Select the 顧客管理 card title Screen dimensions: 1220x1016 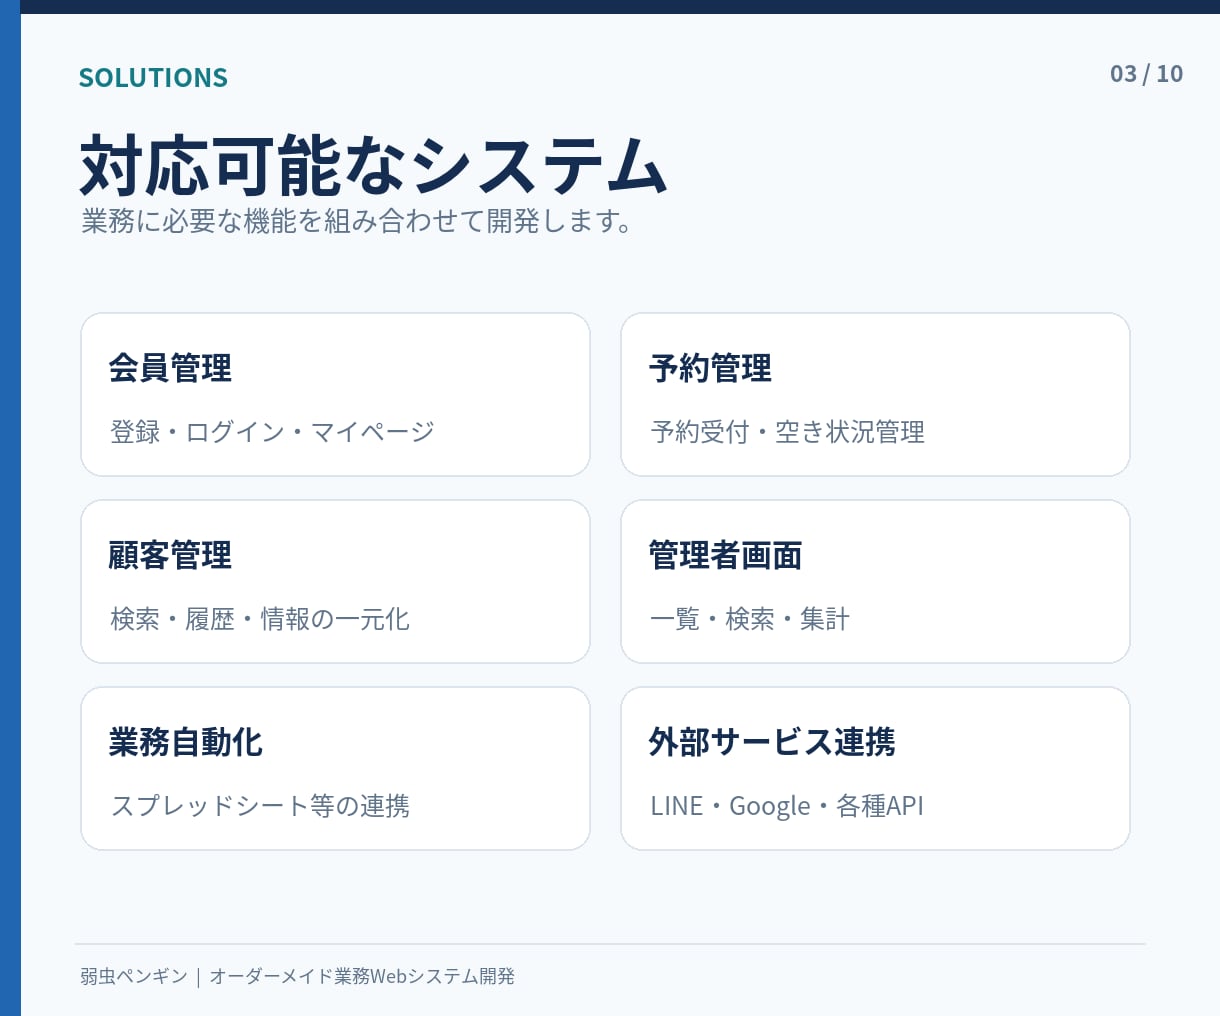tap(170, 555)
